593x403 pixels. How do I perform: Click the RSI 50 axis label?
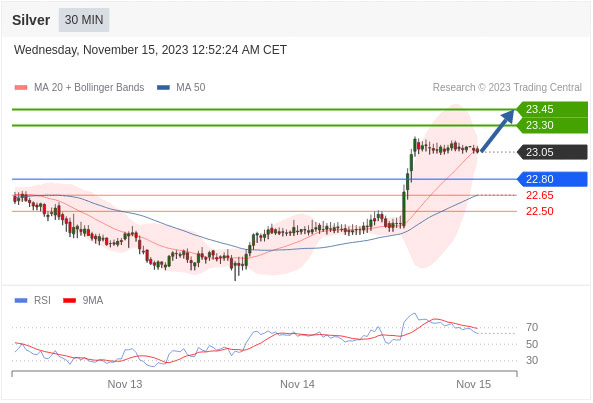pyautogui.click(x=532, y=344)
